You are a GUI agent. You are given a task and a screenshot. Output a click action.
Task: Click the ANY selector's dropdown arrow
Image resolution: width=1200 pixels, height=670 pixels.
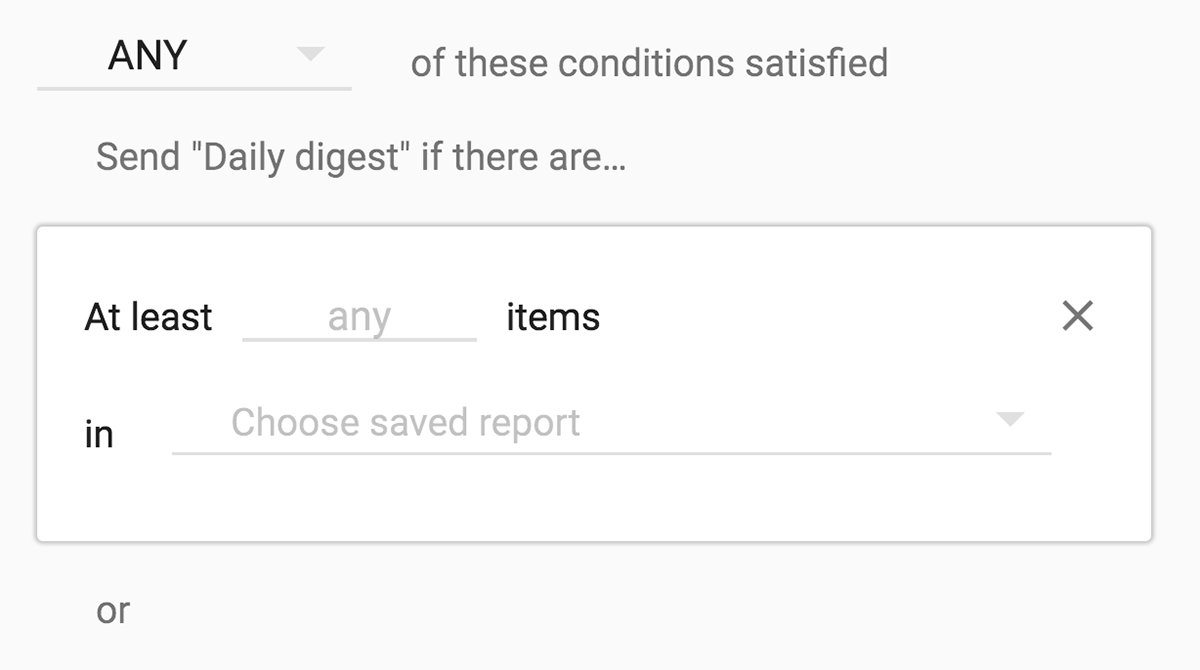tap(311, 52)
